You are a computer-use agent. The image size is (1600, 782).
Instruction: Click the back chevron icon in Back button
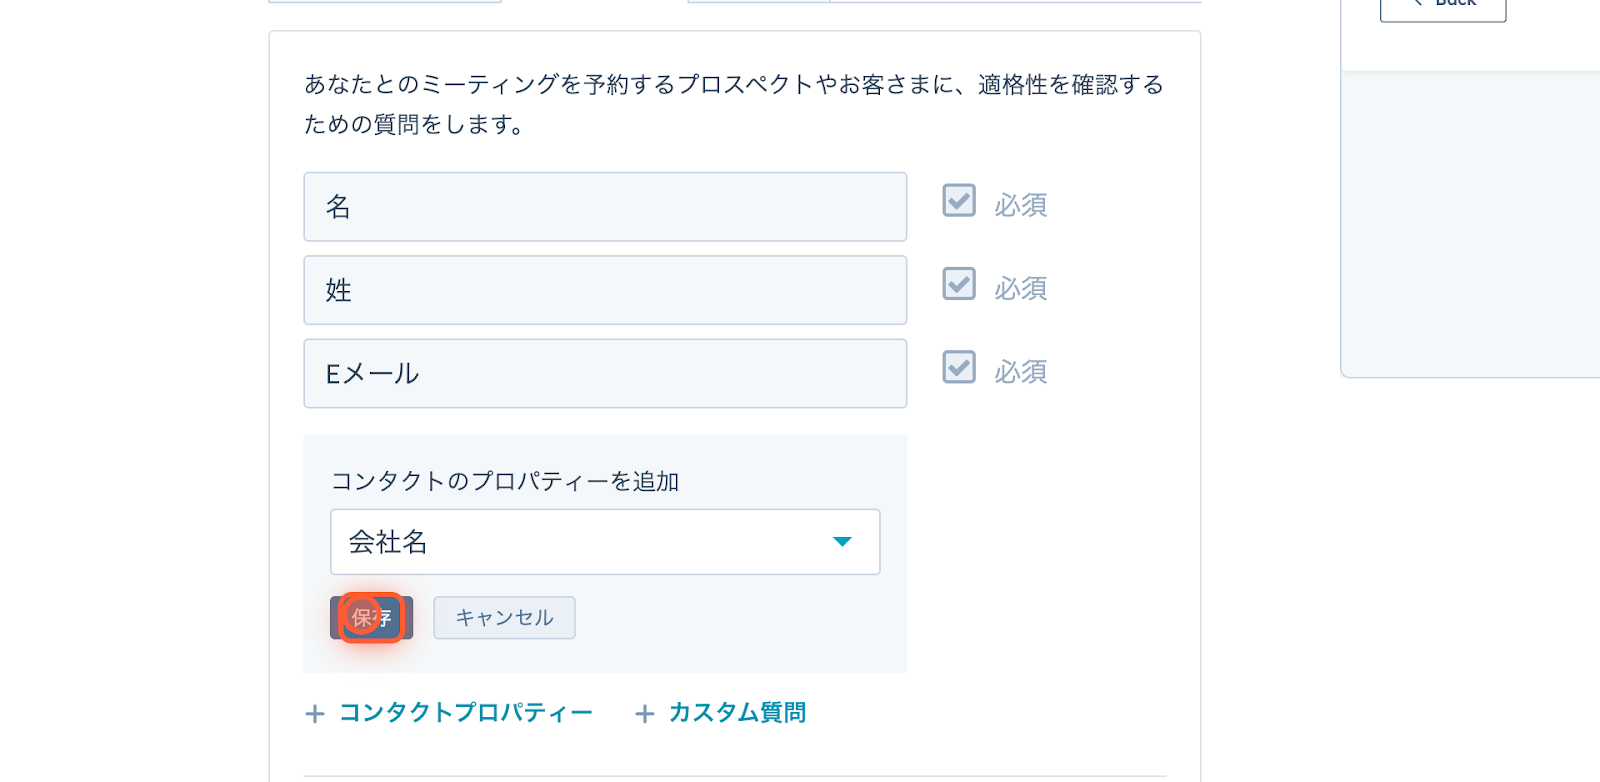tap(1418, 3)
